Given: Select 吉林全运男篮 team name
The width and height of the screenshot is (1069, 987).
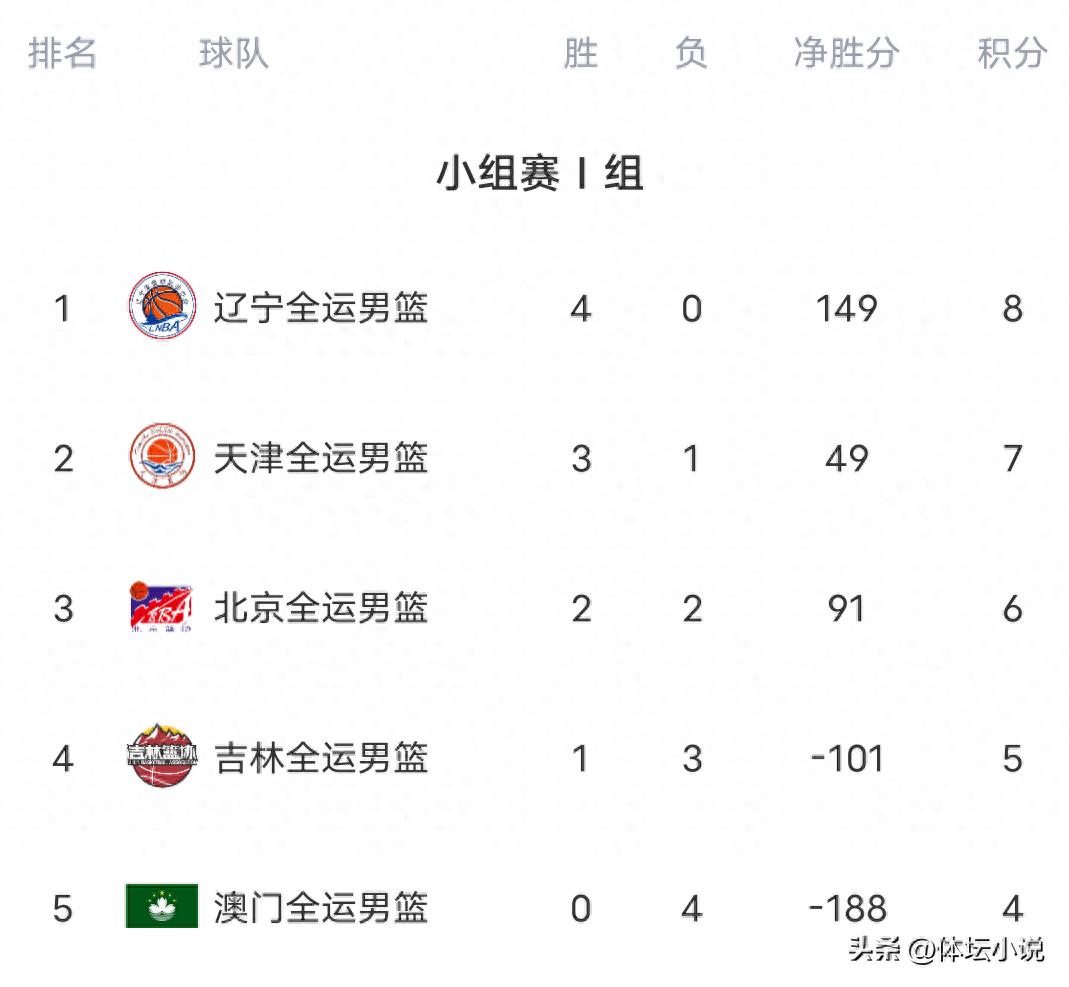Looking at the screenshot, I should [x=321, y=758].
